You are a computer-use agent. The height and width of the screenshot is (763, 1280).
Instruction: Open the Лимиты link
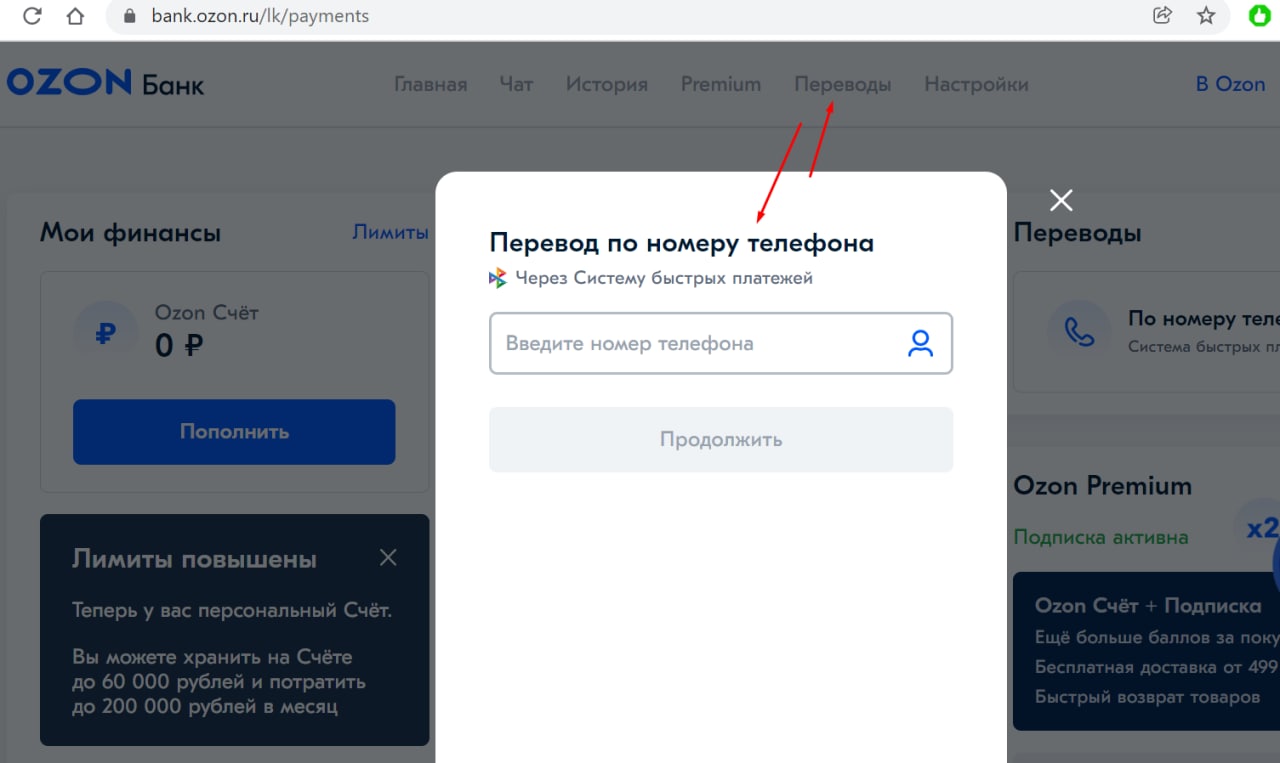click(390, 232)
